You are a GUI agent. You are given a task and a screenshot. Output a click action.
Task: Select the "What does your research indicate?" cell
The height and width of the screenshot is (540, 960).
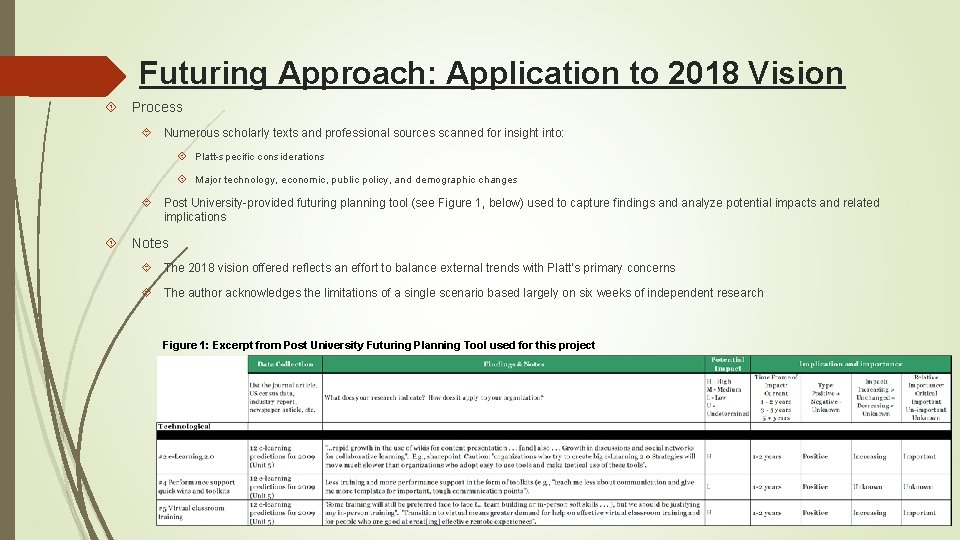[513, 397]
